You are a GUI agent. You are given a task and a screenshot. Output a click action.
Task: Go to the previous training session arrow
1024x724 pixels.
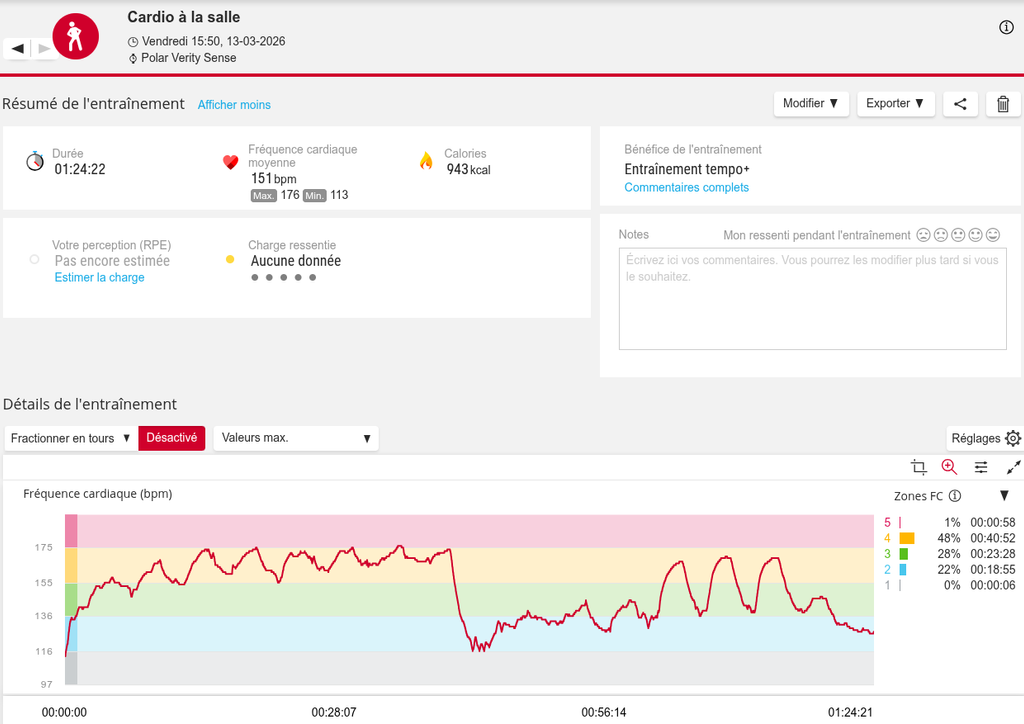tap(17, 48)
